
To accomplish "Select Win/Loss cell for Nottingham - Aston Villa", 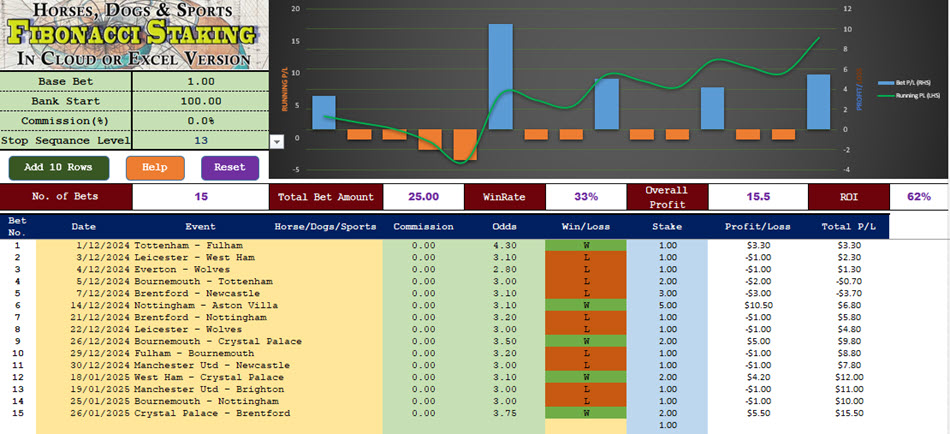I will click(585, 305).
